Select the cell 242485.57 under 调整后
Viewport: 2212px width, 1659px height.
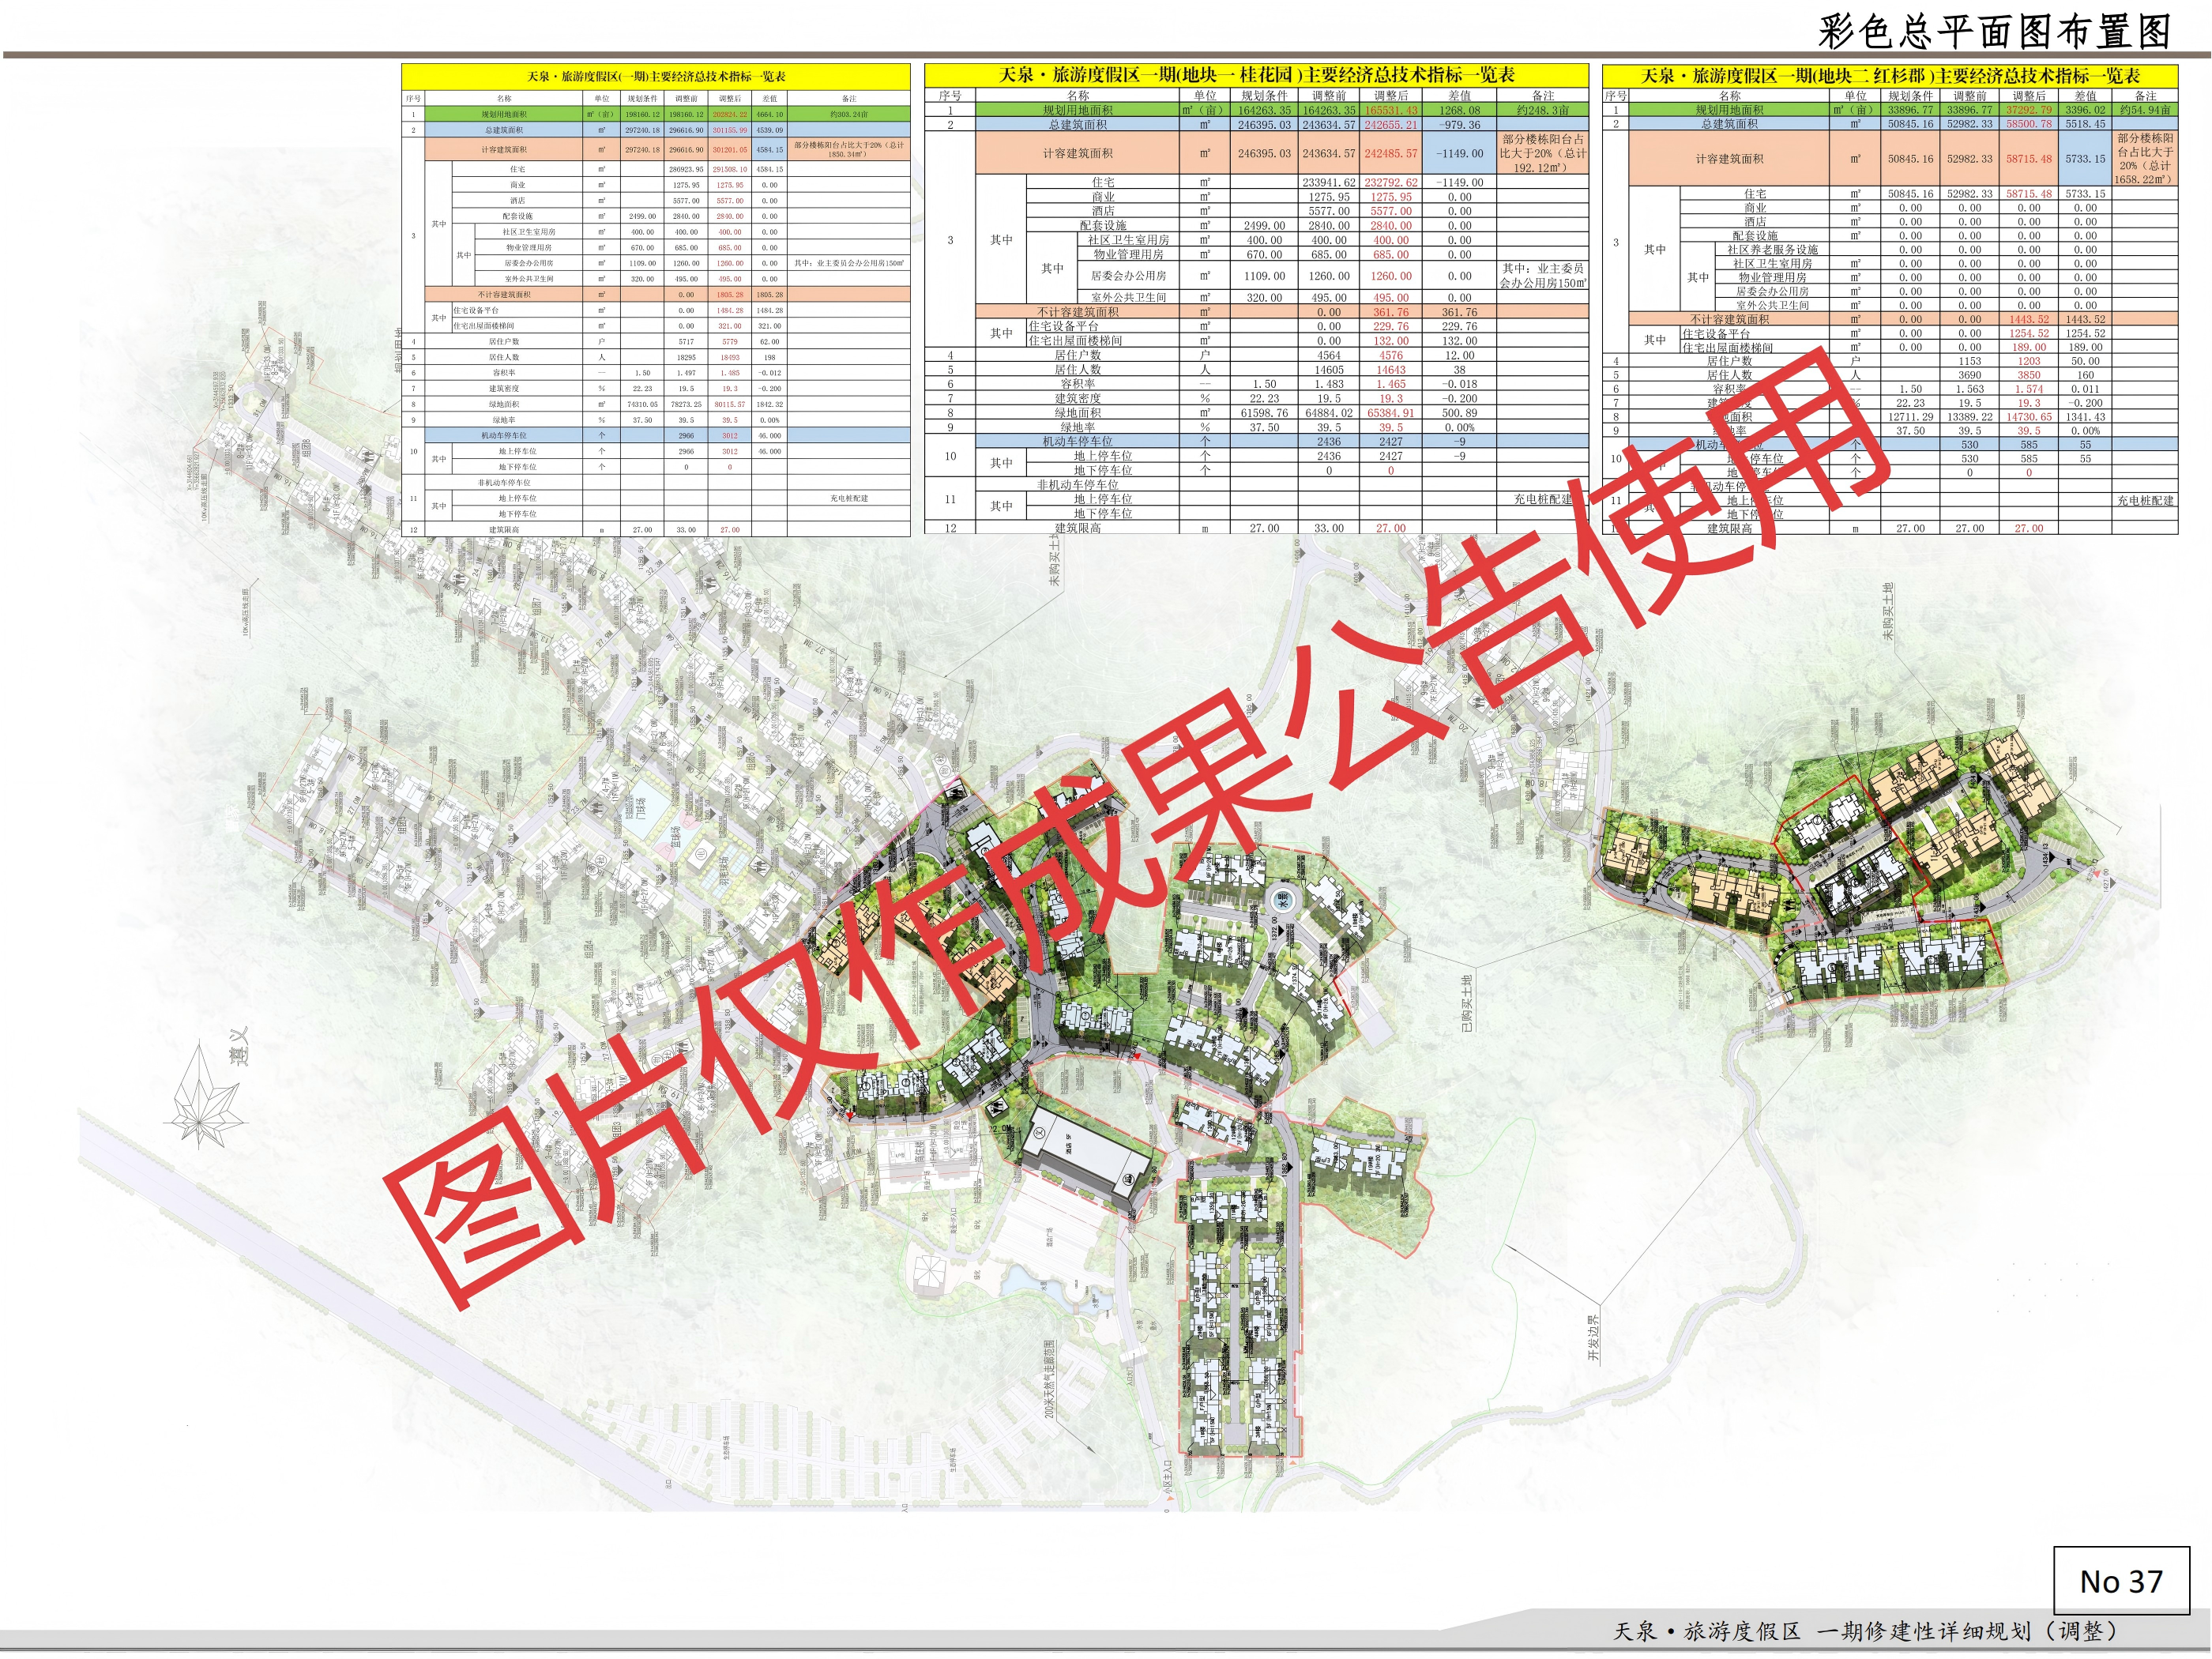pyautogui.click(x=1391, y=154)
